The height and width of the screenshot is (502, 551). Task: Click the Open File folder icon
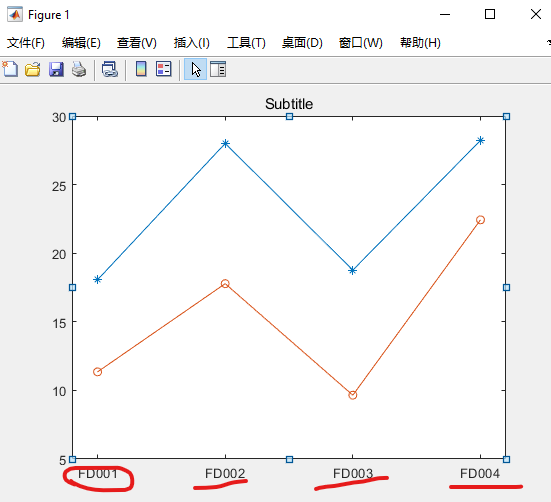[x=33, y=69]
